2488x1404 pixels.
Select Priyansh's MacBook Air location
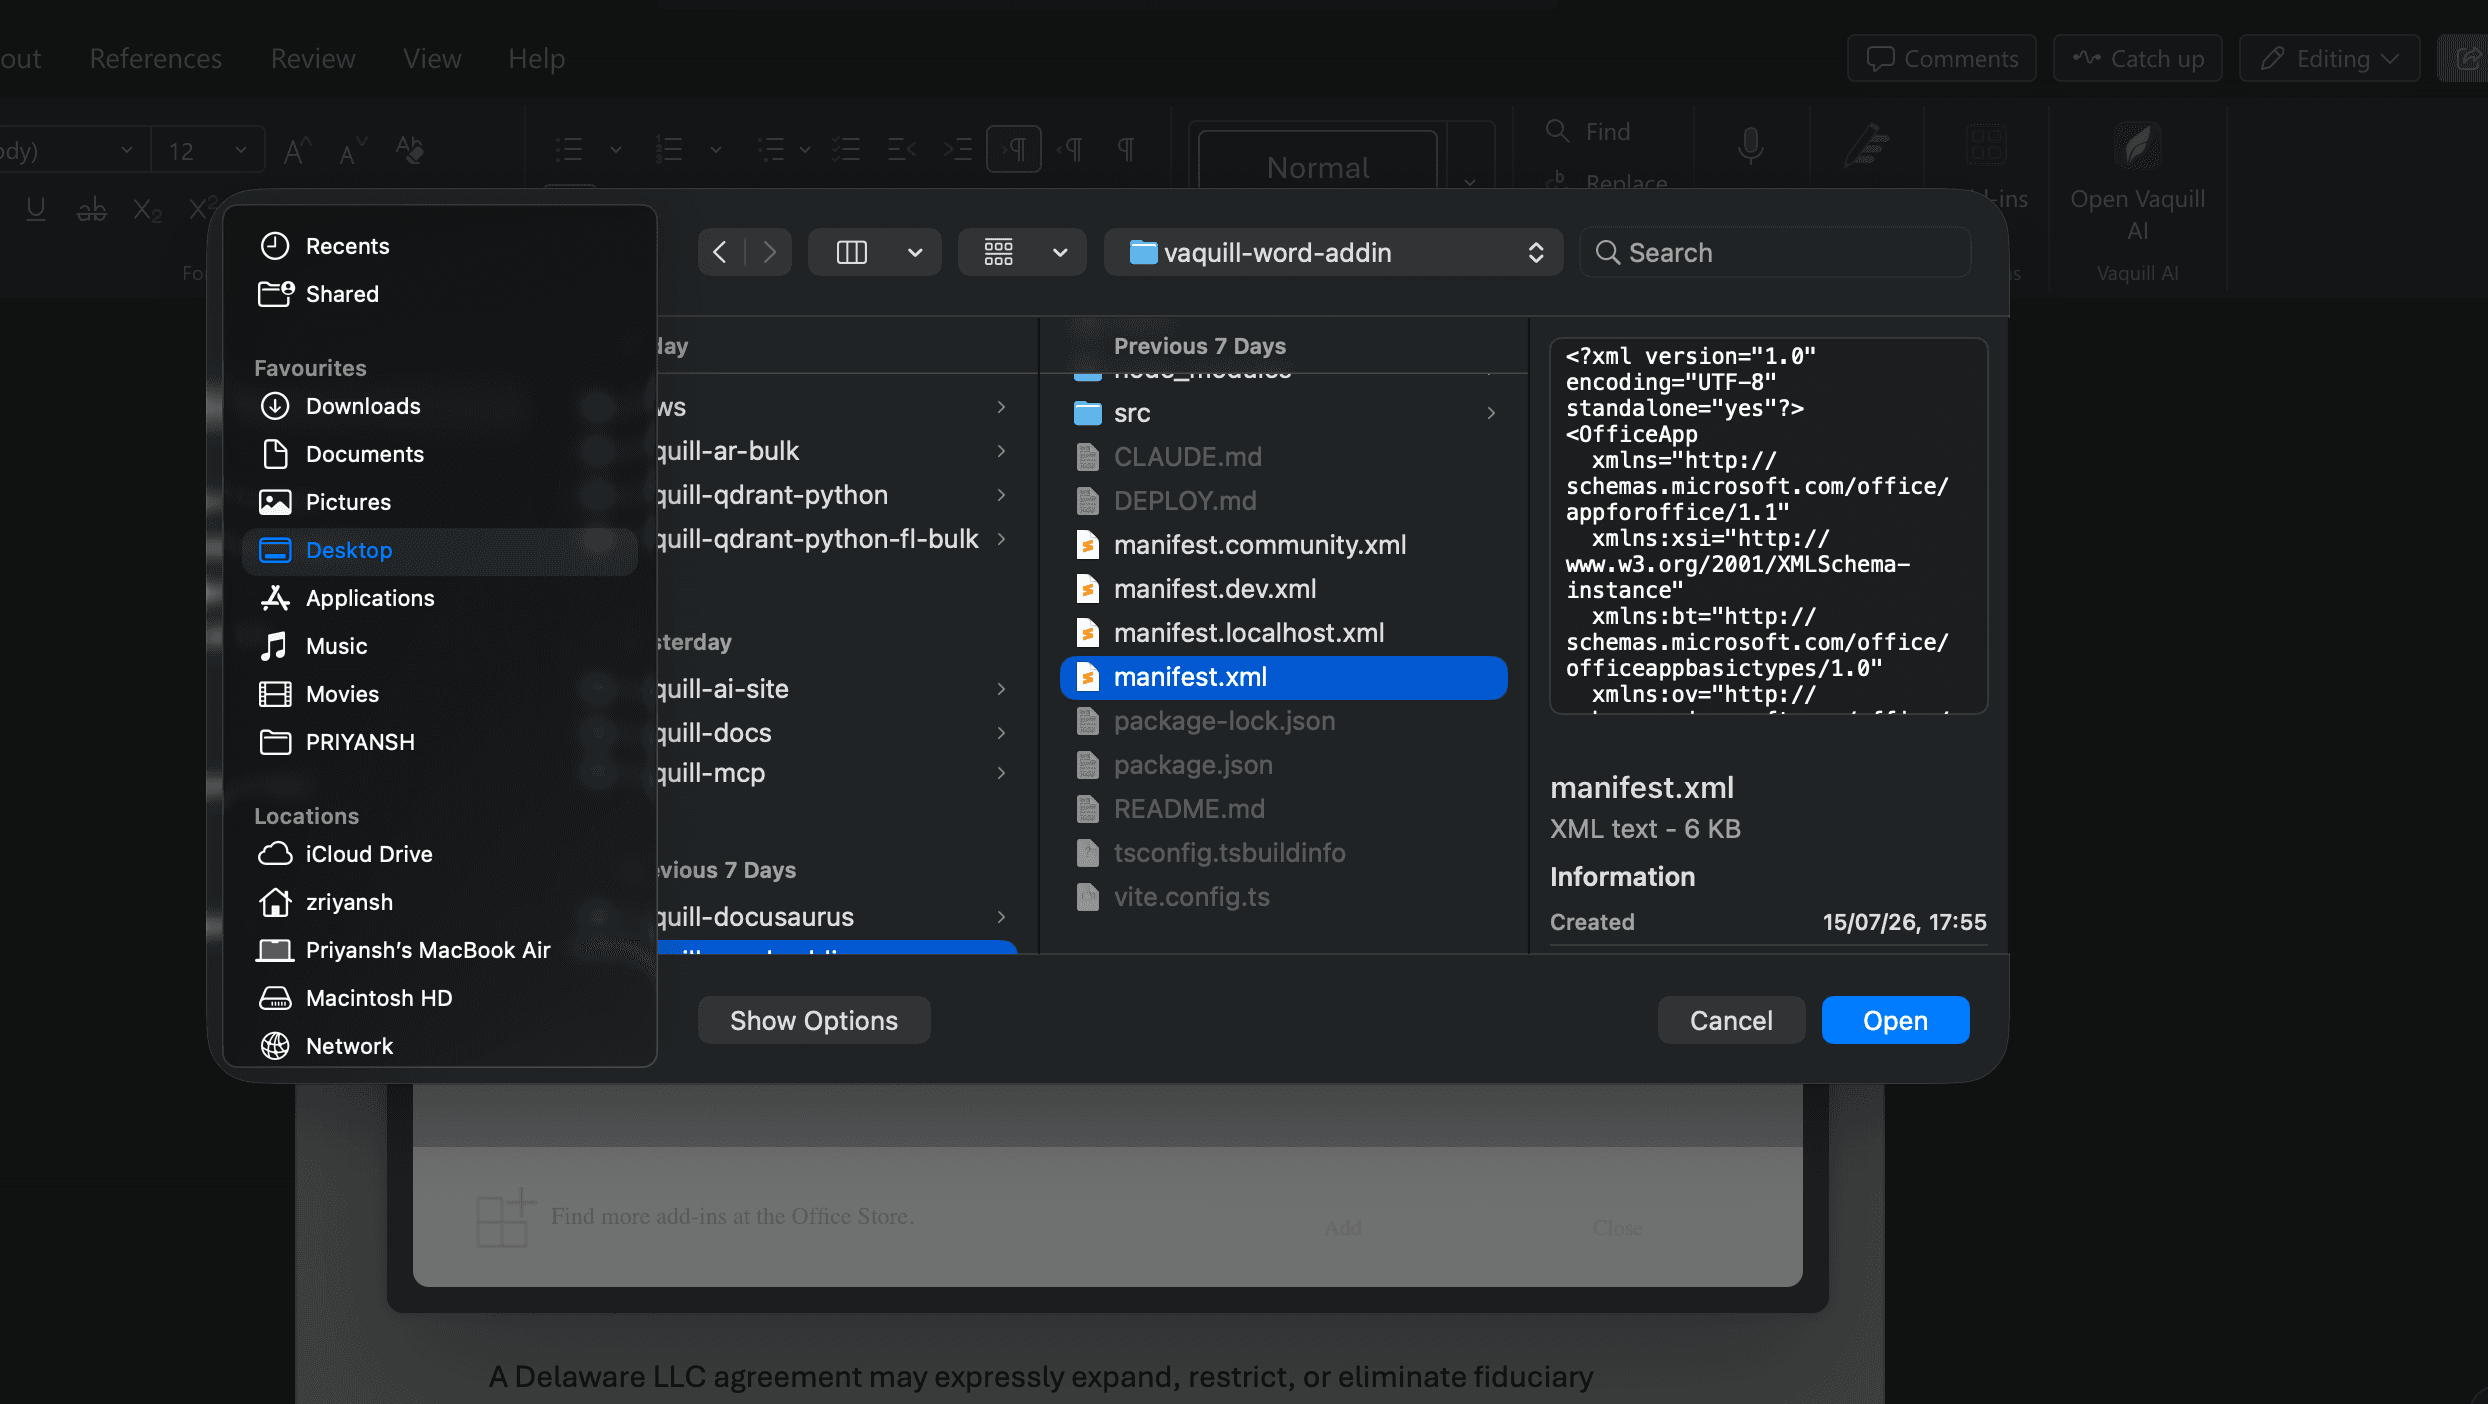[440, 950]
